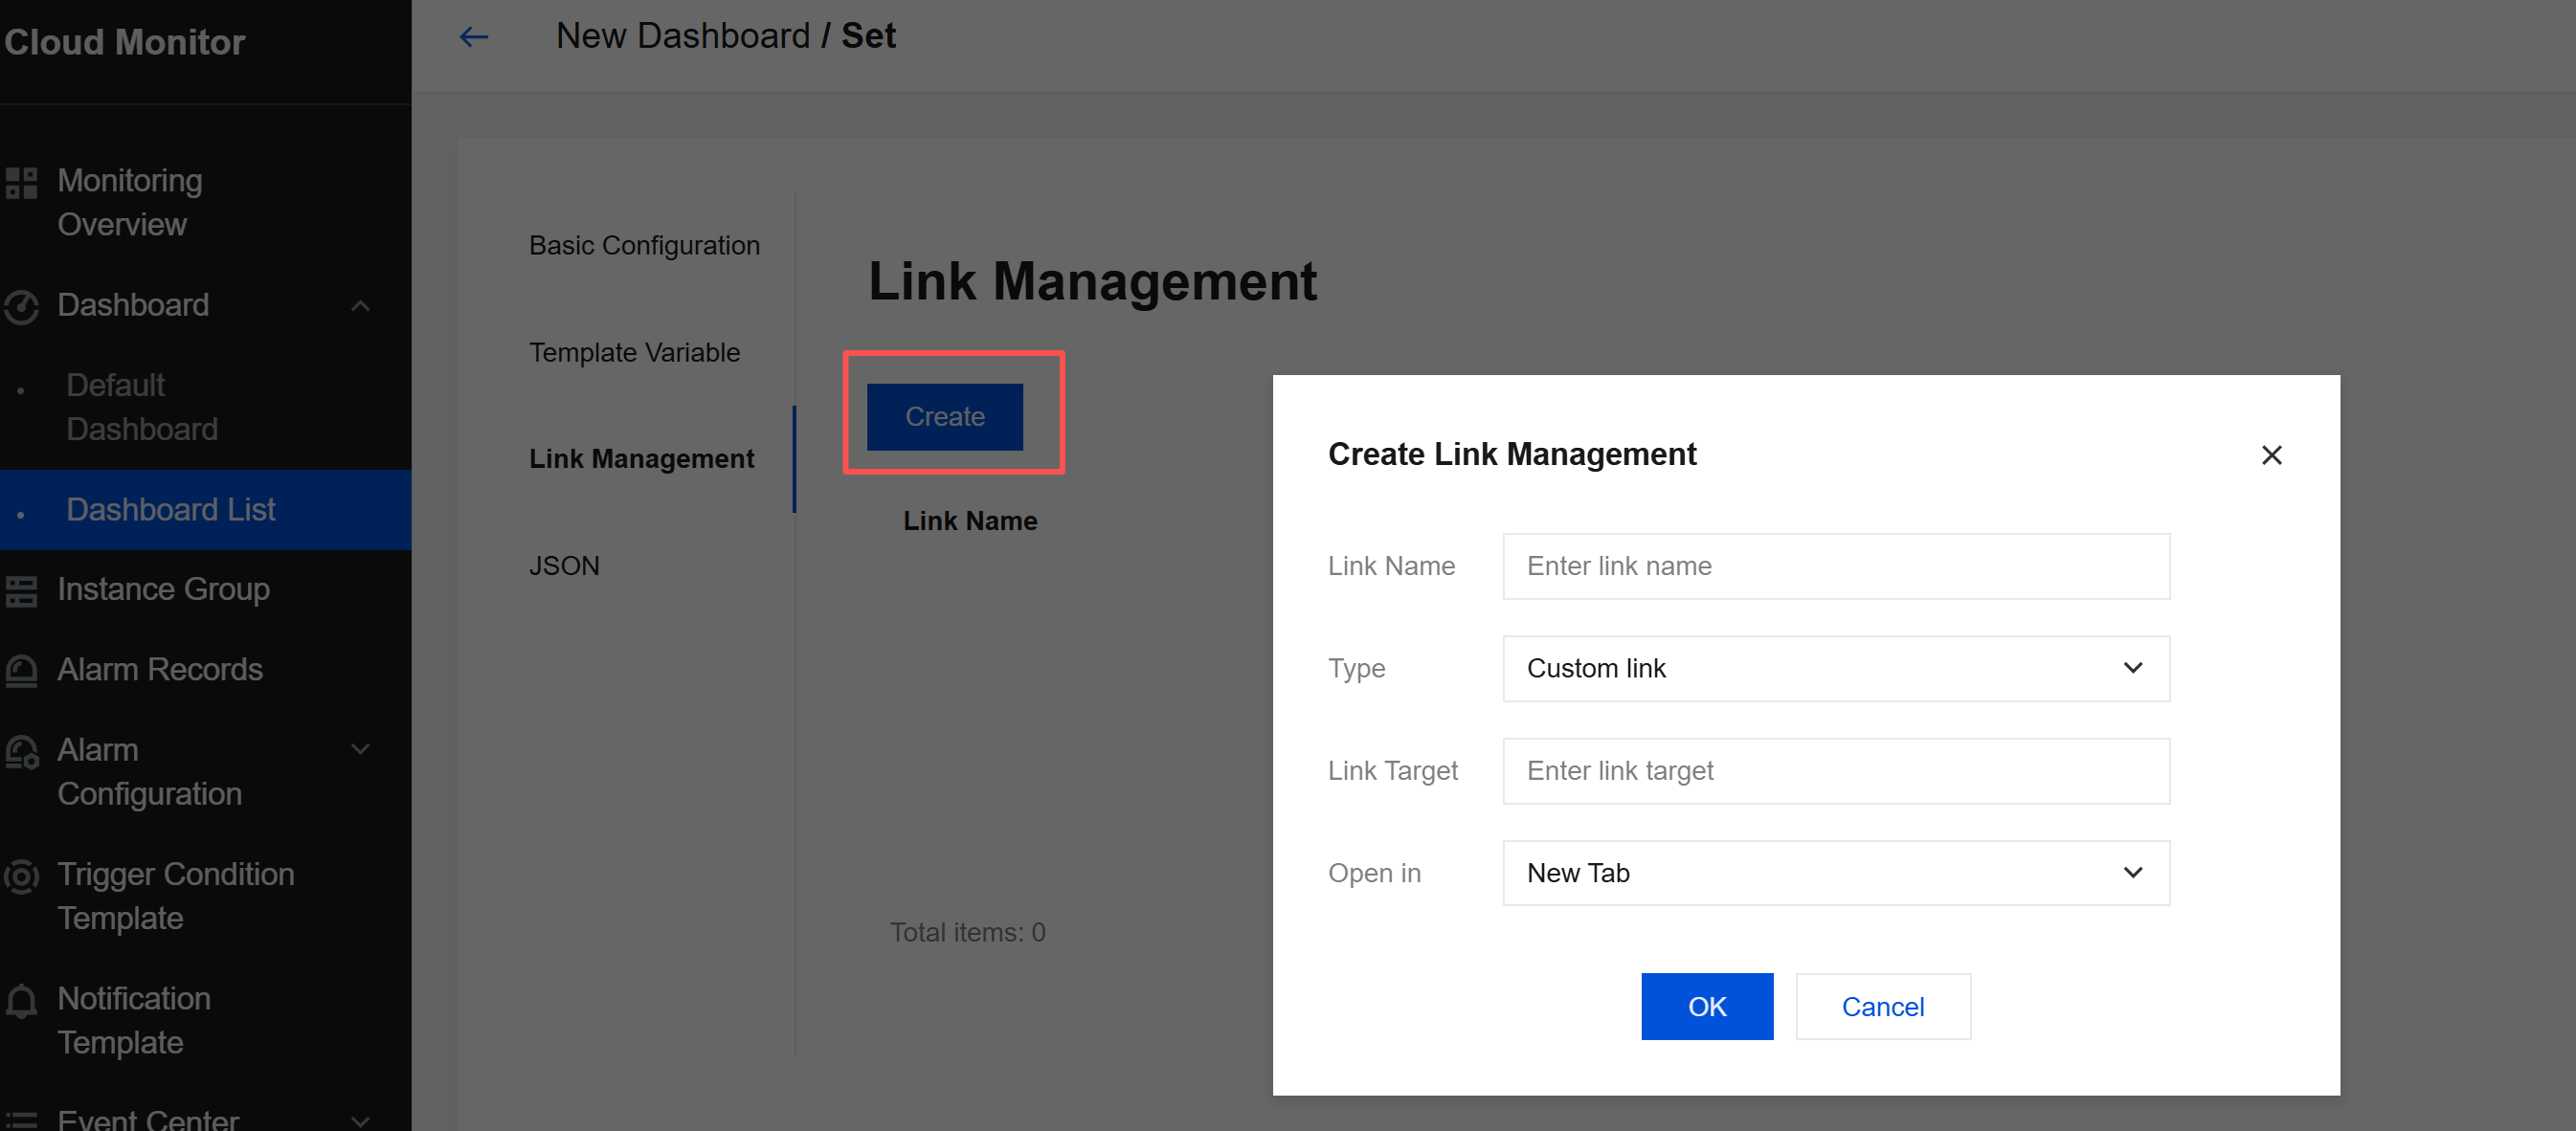Click the Alarm Configuration label in the sidebar
2576x1131 pixels.
(x=149, y=772)
